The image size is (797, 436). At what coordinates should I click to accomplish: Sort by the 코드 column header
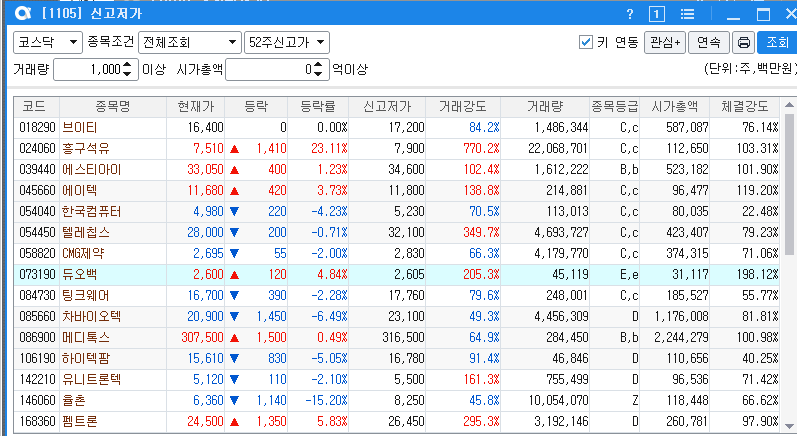[x=37, y=107]
